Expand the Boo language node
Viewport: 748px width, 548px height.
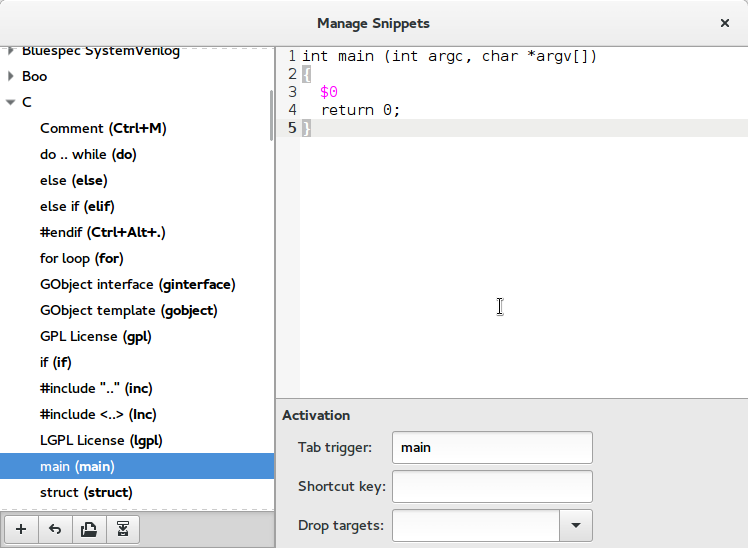[x=11, y=76]
